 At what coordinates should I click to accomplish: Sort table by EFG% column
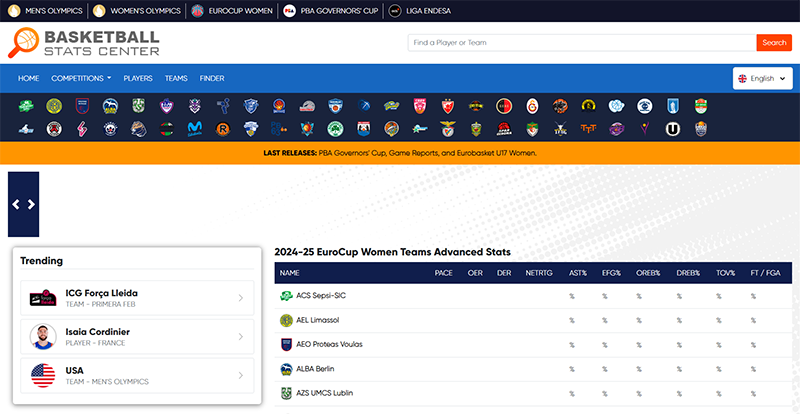pyautogui.click(x=611, y=273)
